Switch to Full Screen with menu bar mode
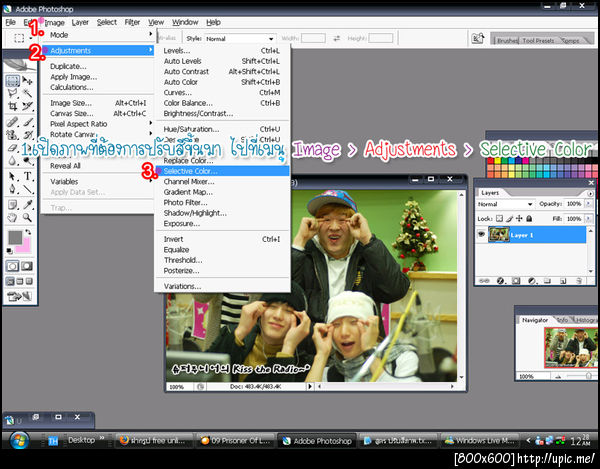 20,282
